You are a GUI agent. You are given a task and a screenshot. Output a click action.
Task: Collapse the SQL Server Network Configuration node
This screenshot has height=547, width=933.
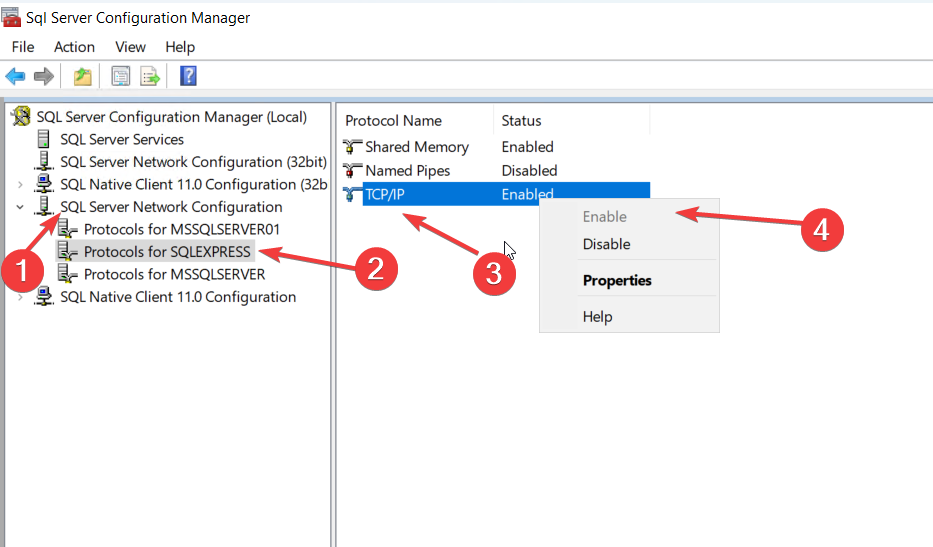click(20, 207)
